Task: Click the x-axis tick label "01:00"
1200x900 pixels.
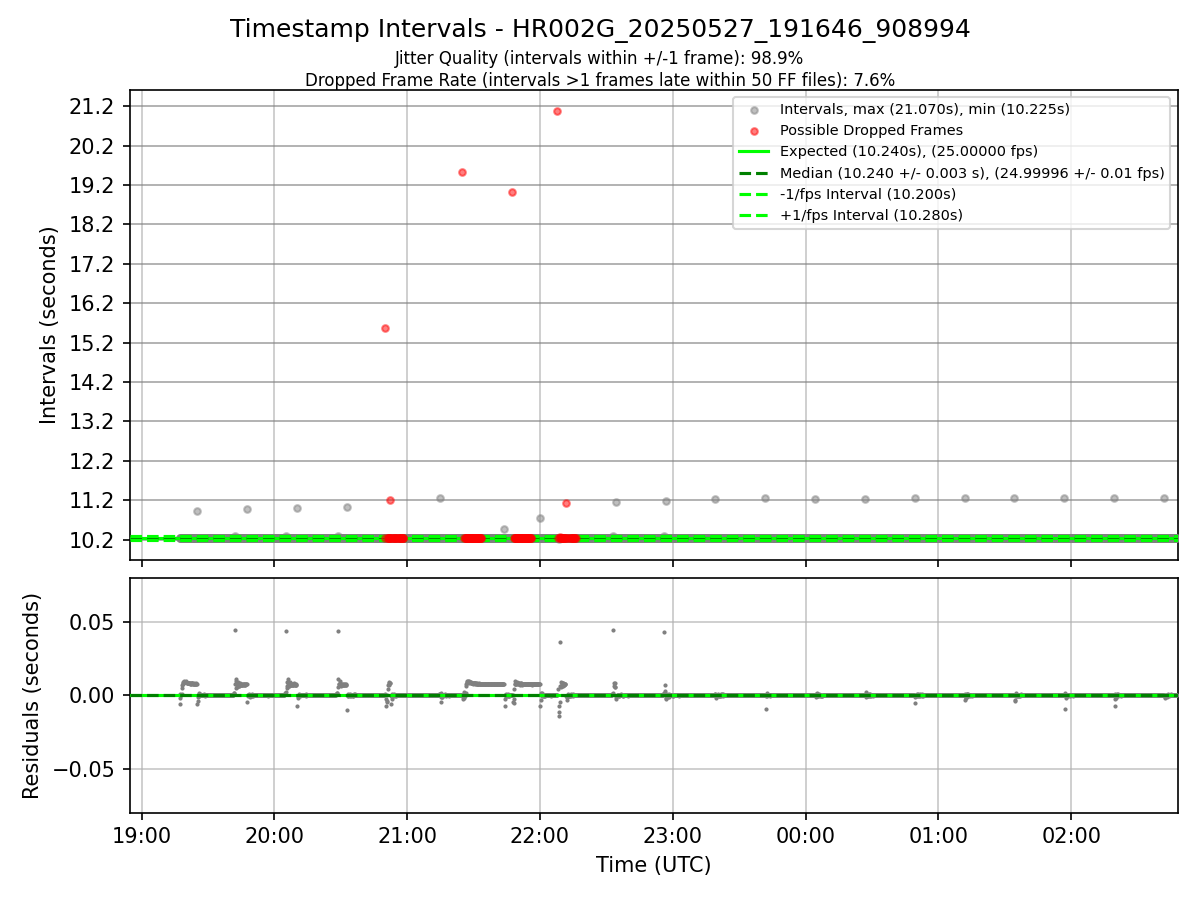Action: coord(938,836)
